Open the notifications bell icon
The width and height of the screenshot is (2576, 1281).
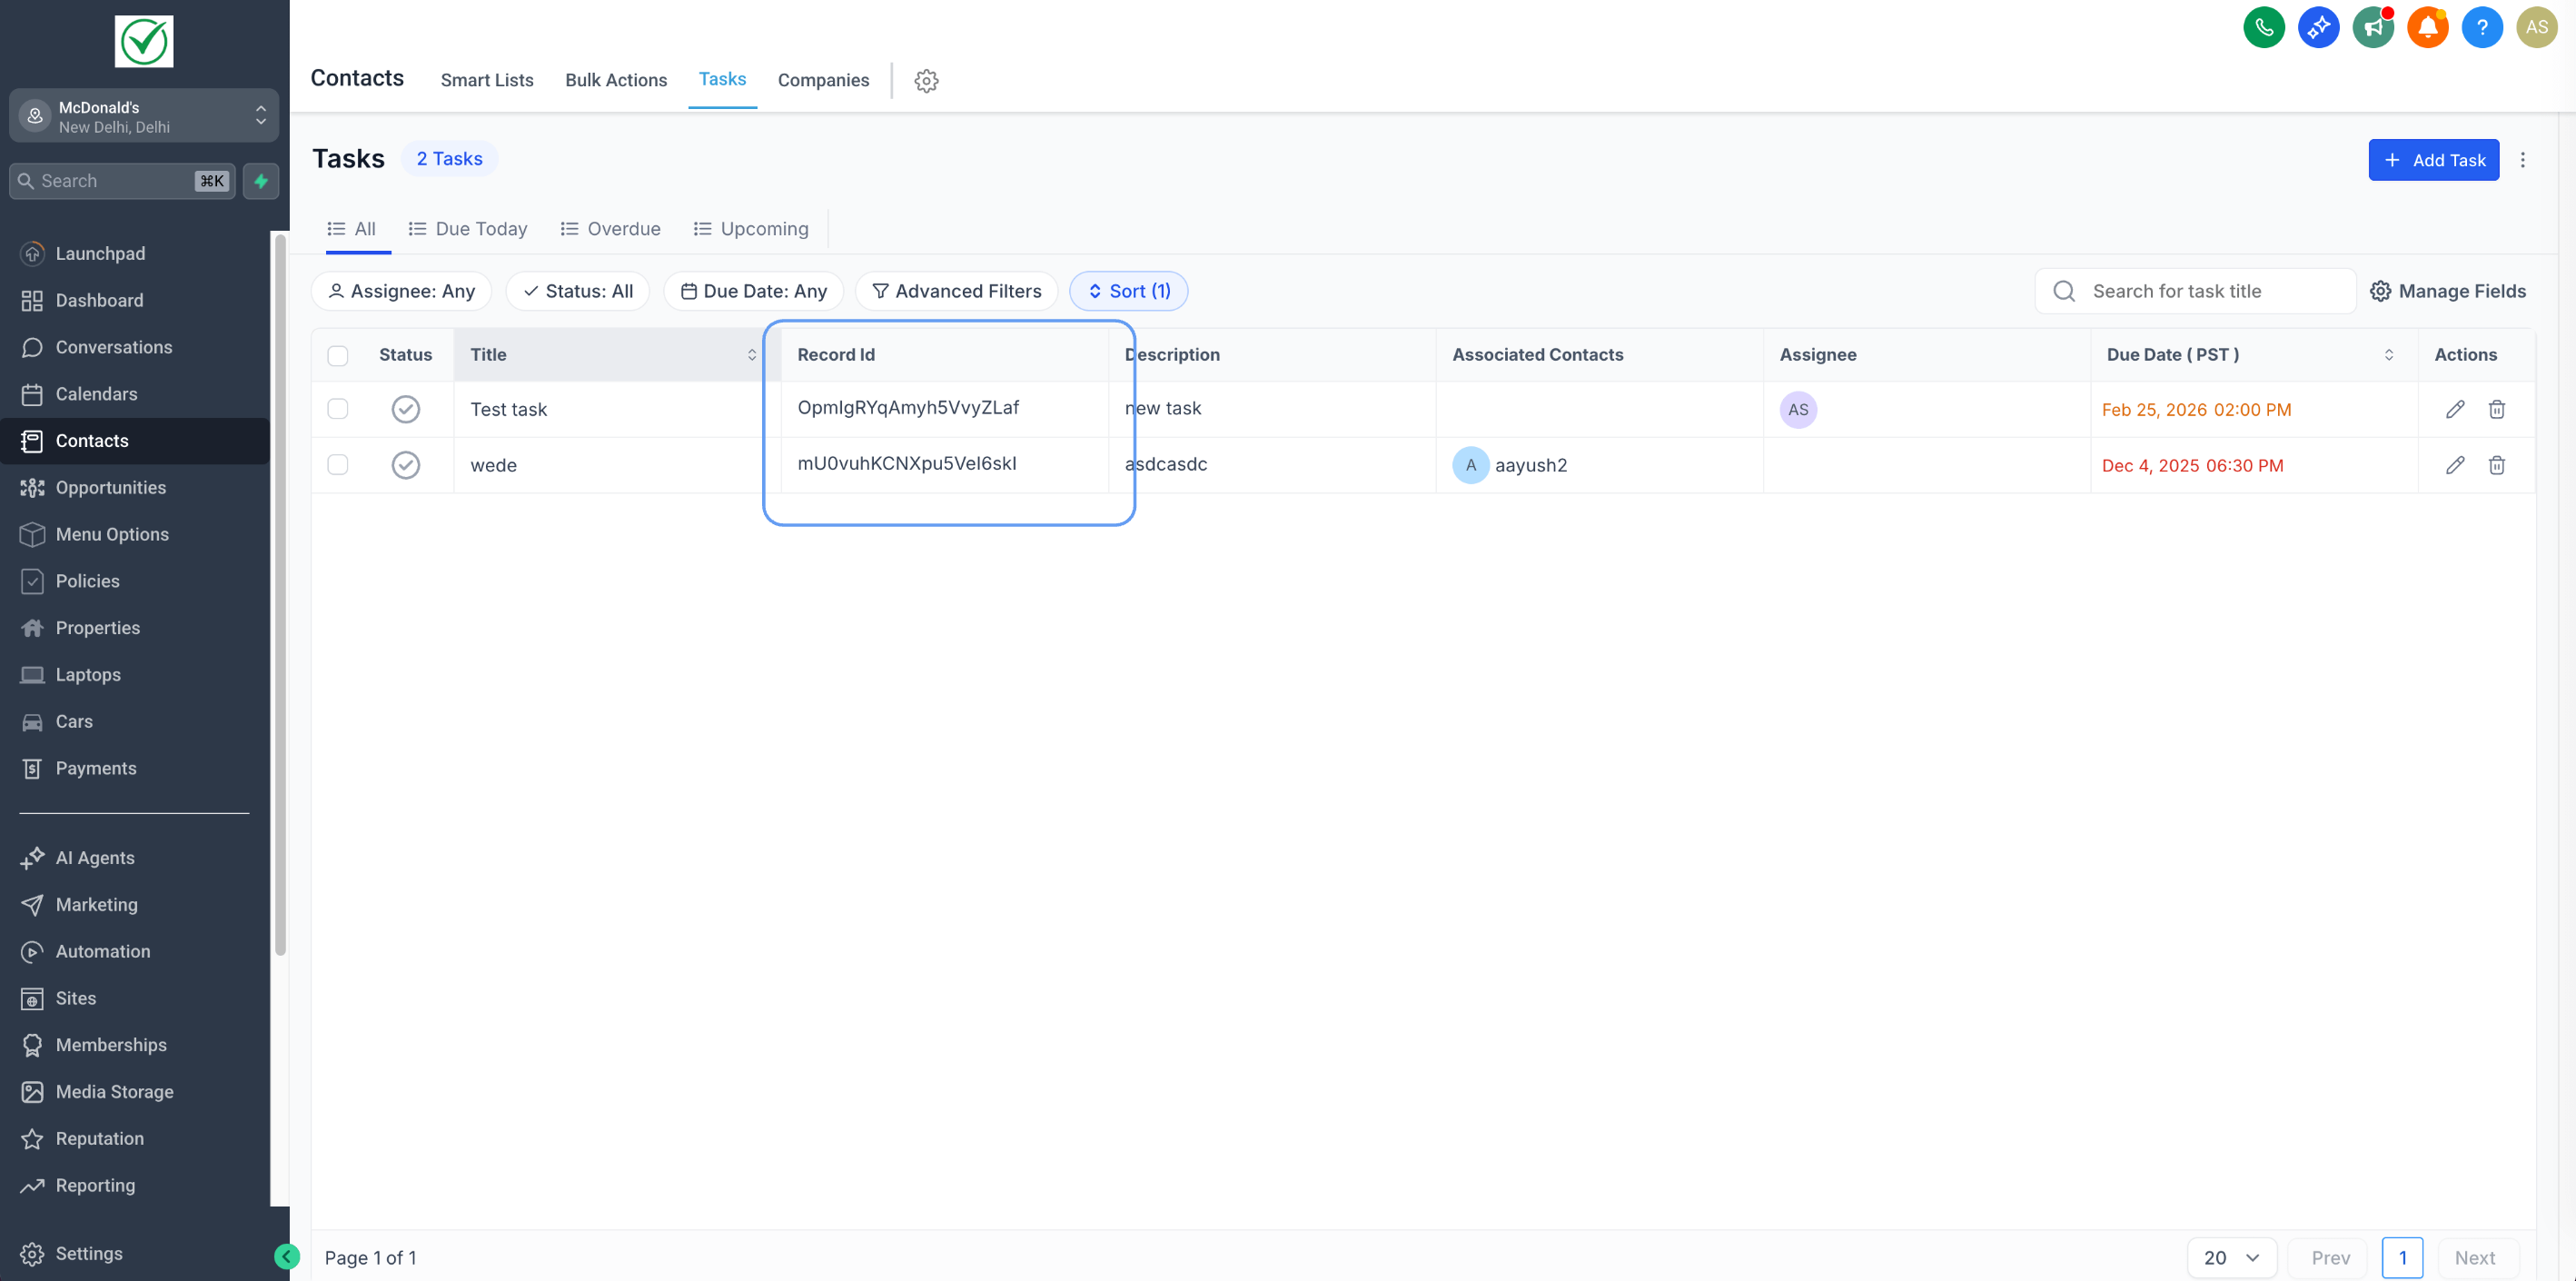[x=2427, y=27]
